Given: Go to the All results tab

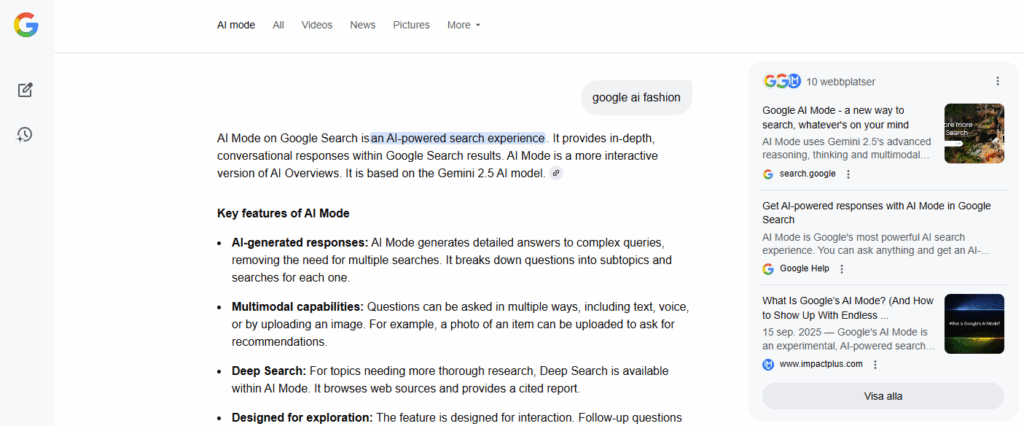Looking at the screenshot, I should pos(278,25).
